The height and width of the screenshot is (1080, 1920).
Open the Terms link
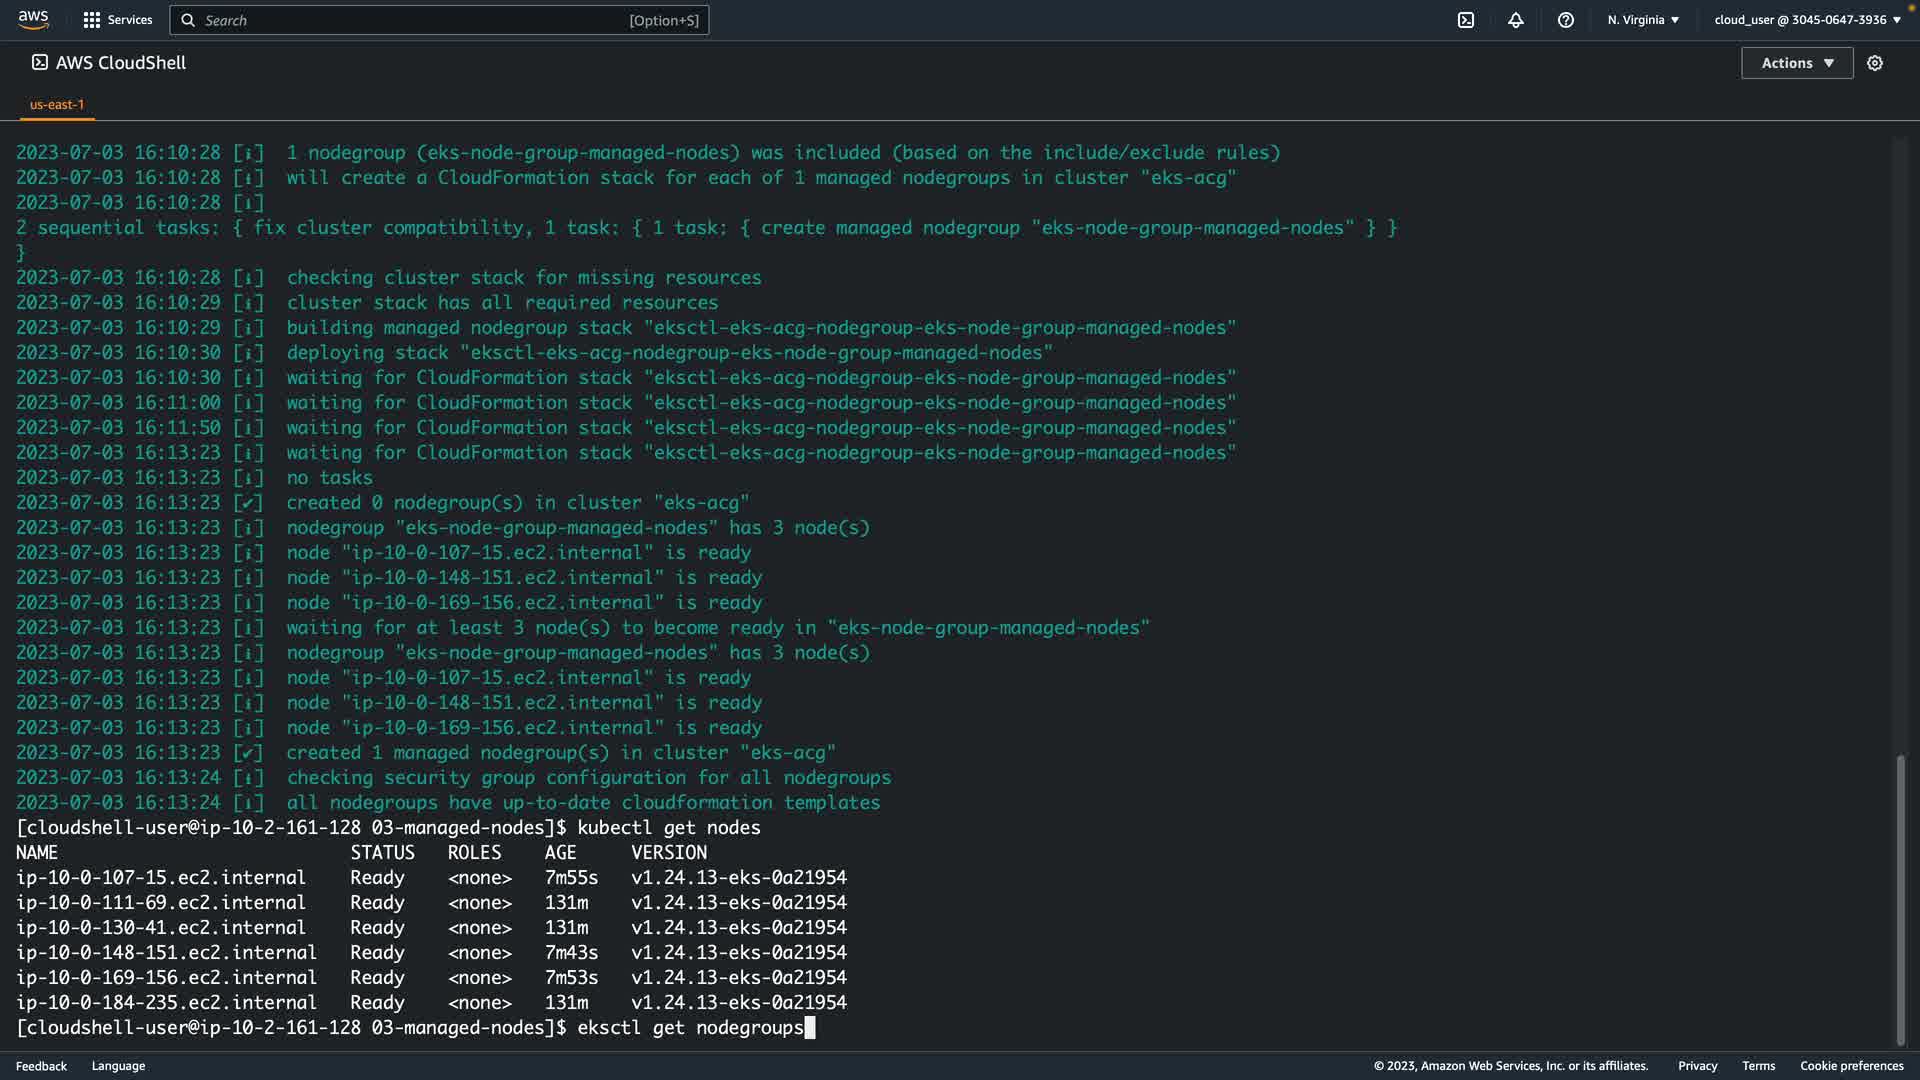click(1758, 1066)
